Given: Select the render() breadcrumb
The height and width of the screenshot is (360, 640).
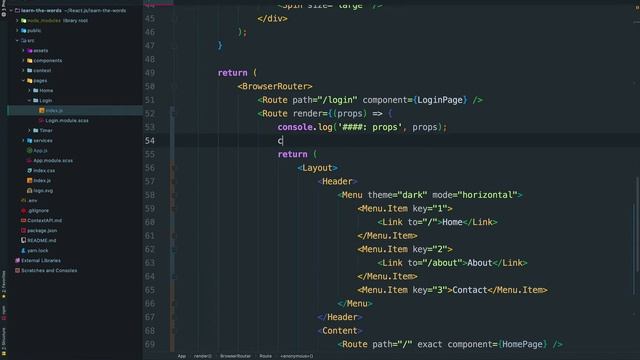Looking at the screenshot, I should (202, 356).
